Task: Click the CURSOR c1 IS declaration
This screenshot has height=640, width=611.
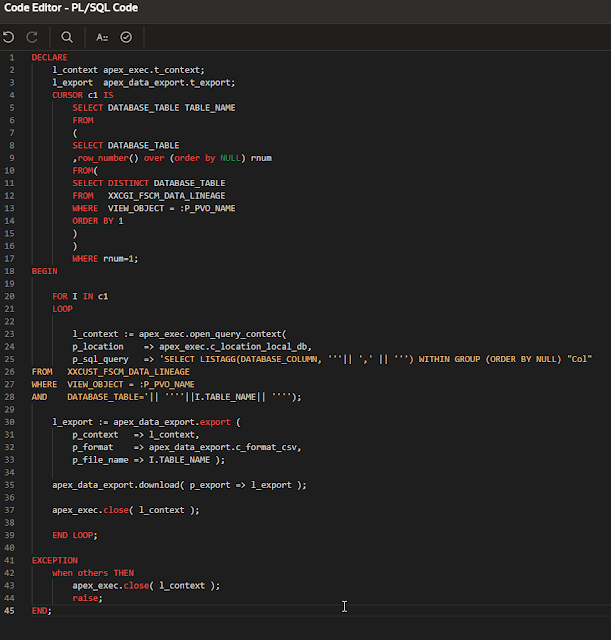Action: tap(83, 95)
